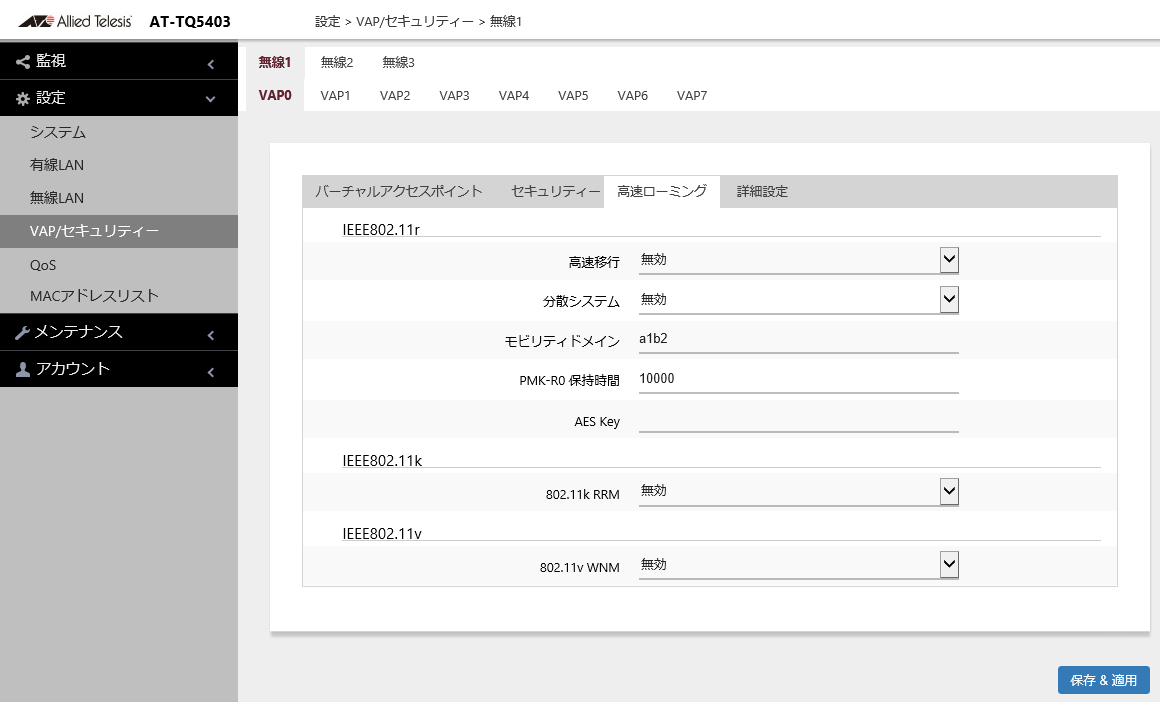Open the 分散システム dropdown
Image resolution: width=1160 pixels, height=702 pixels.
point(798,300)
